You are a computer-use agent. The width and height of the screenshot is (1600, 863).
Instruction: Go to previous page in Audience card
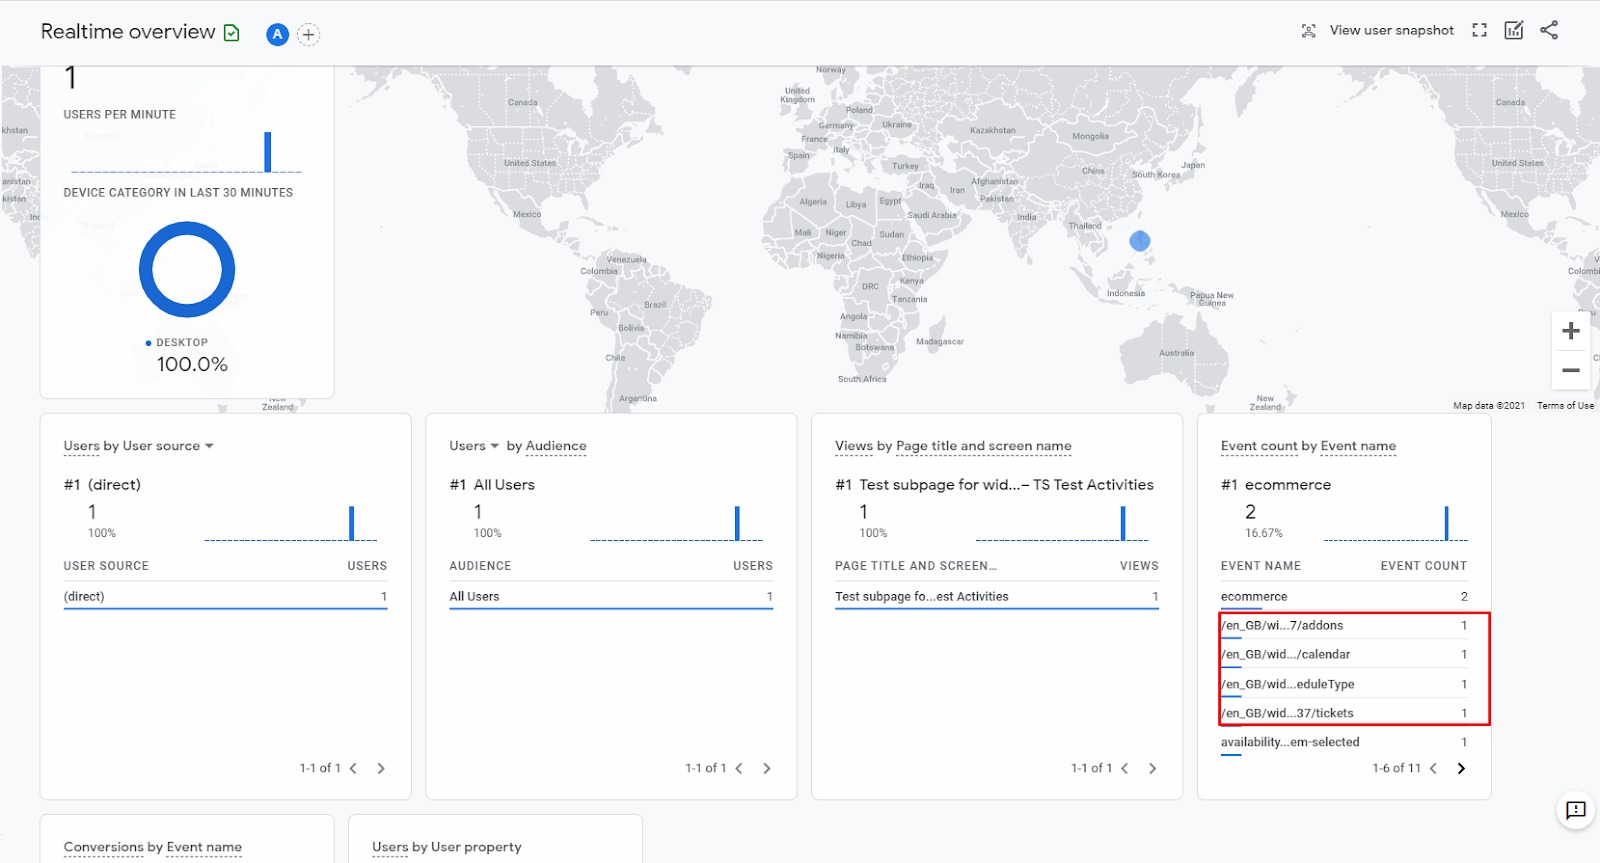pyautogui.click(x=739, y=768)
